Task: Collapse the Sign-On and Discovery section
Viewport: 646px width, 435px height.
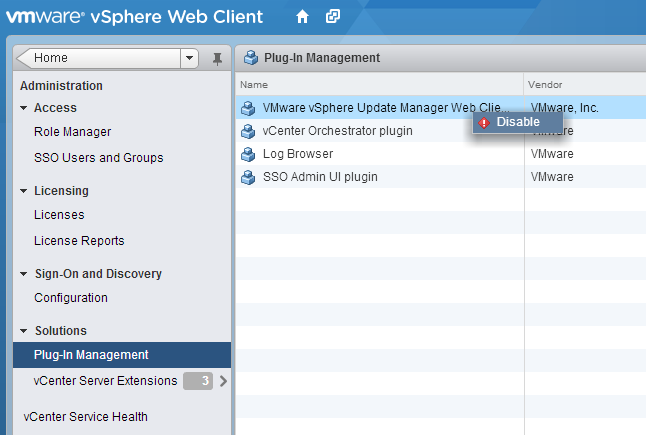Action: (x=23, y=274)
